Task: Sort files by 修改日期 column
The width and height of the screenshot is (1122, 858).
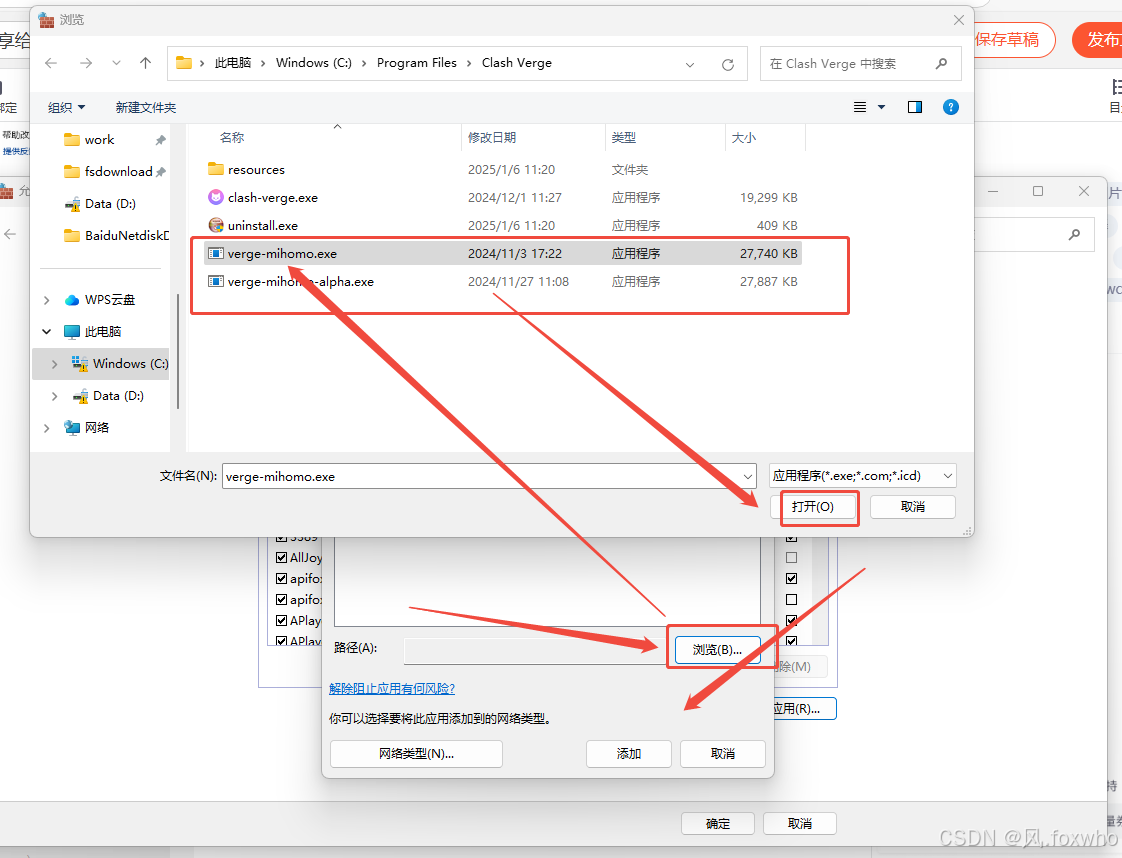Action: coord(492,137)
